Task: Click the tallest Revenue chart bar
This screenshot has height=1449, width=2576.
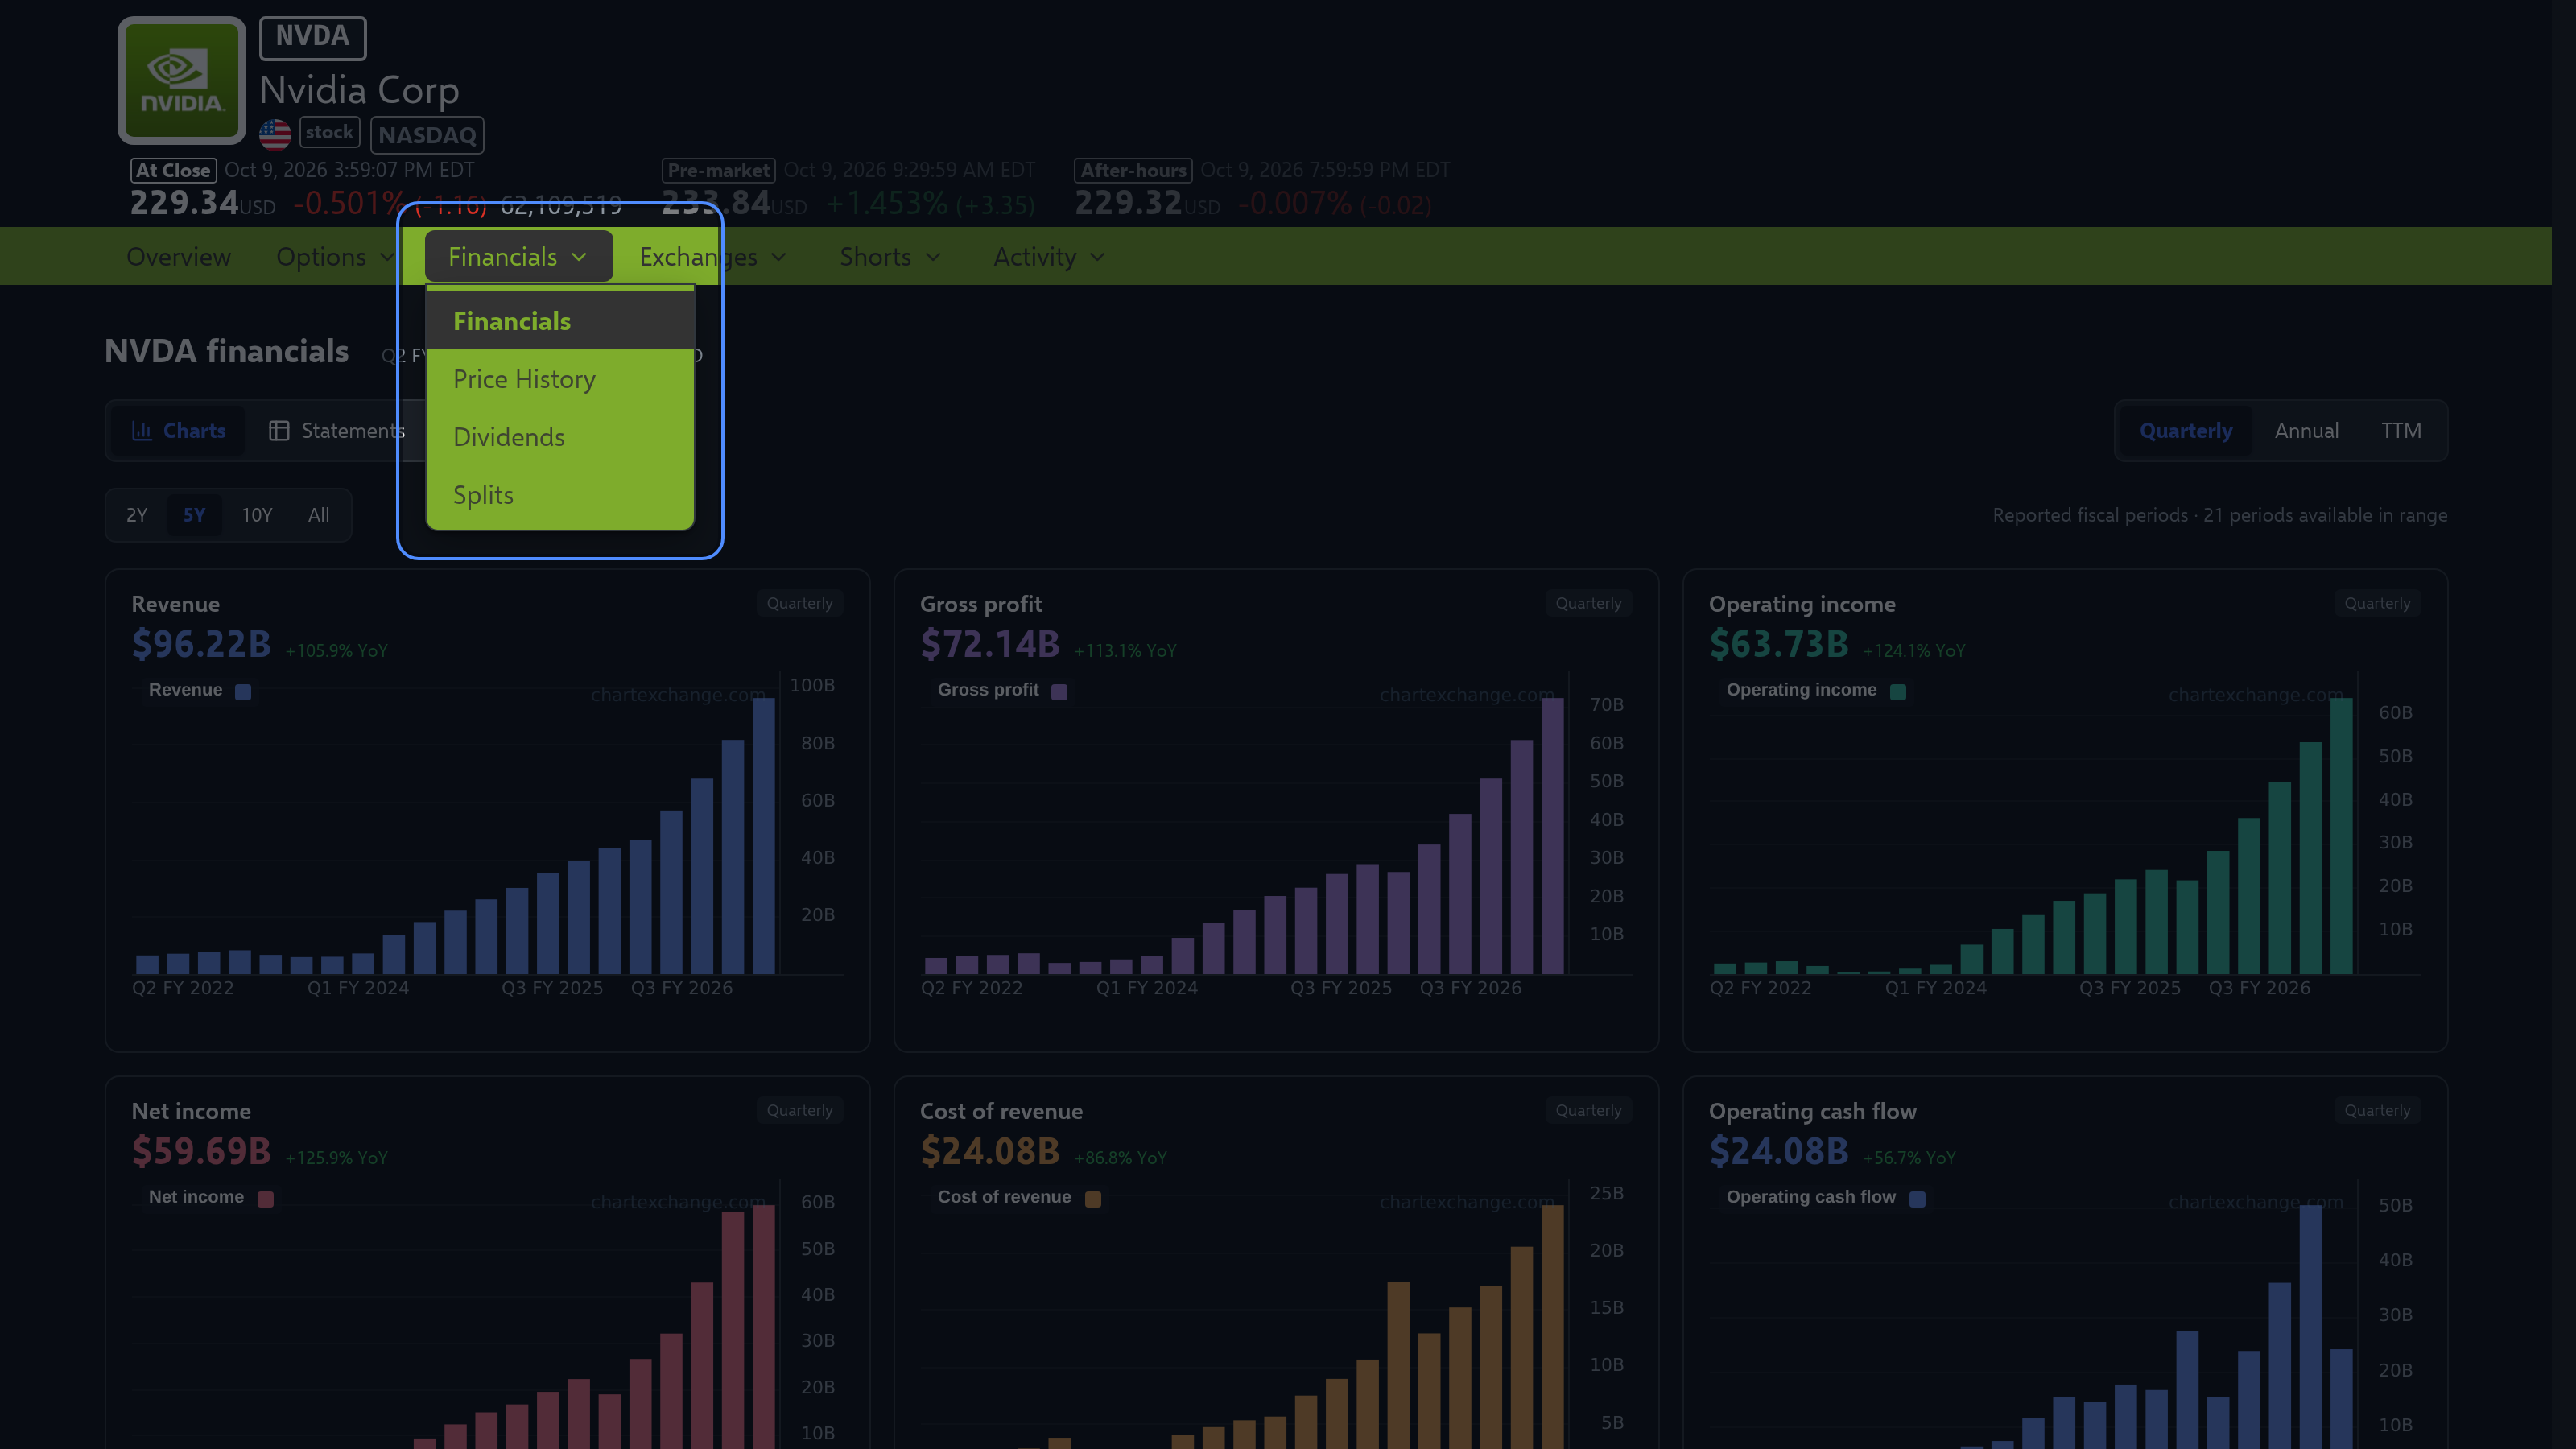Action: pos(764,836)
